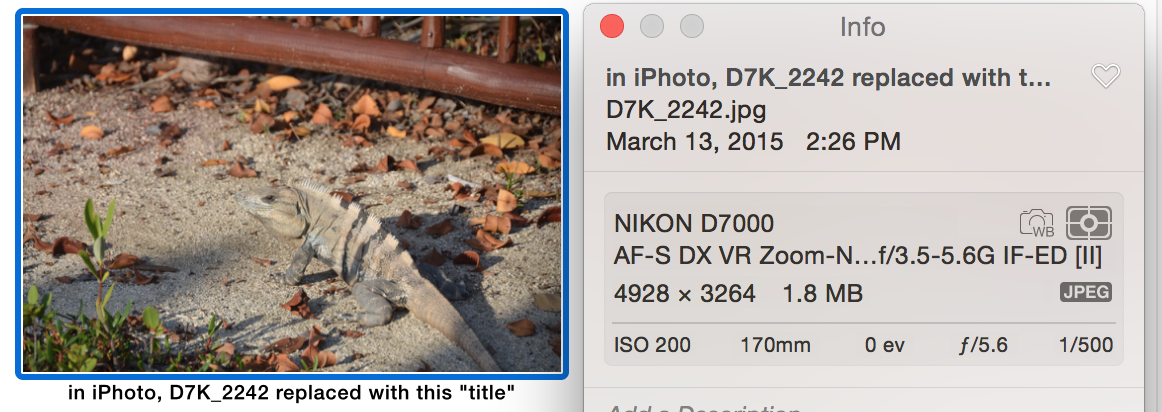Image resolution: width=1162 pixels, height=412 pixels.
Task: Click the ISO 200 value
Action: 652,345
